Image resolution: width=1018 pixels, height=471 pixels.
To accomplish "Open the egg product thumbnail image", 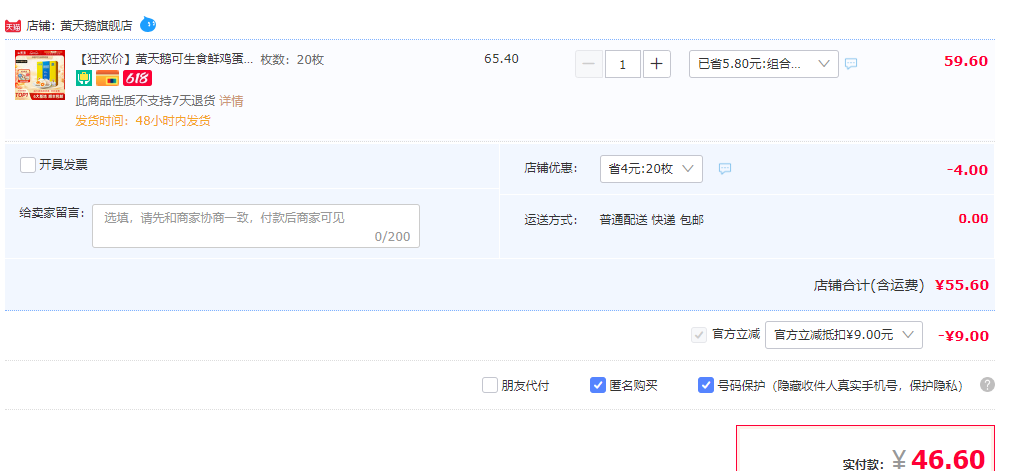I will tap(40, 75).
